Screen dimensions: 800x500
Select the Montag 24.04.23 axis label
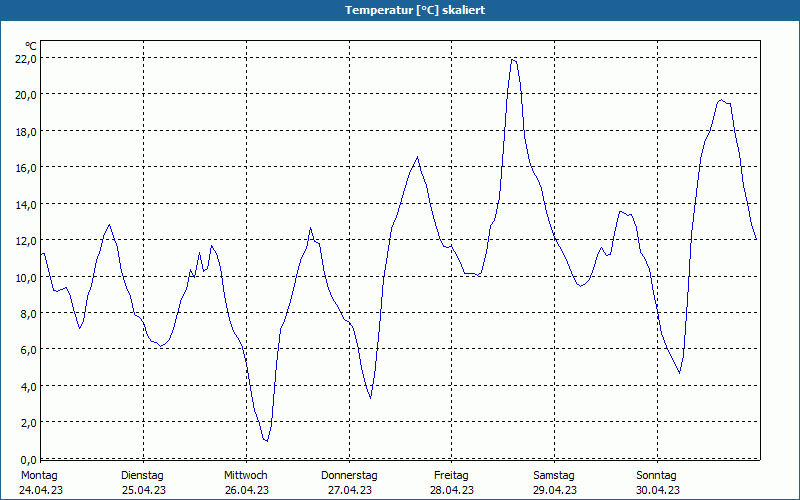pos(41,483)
